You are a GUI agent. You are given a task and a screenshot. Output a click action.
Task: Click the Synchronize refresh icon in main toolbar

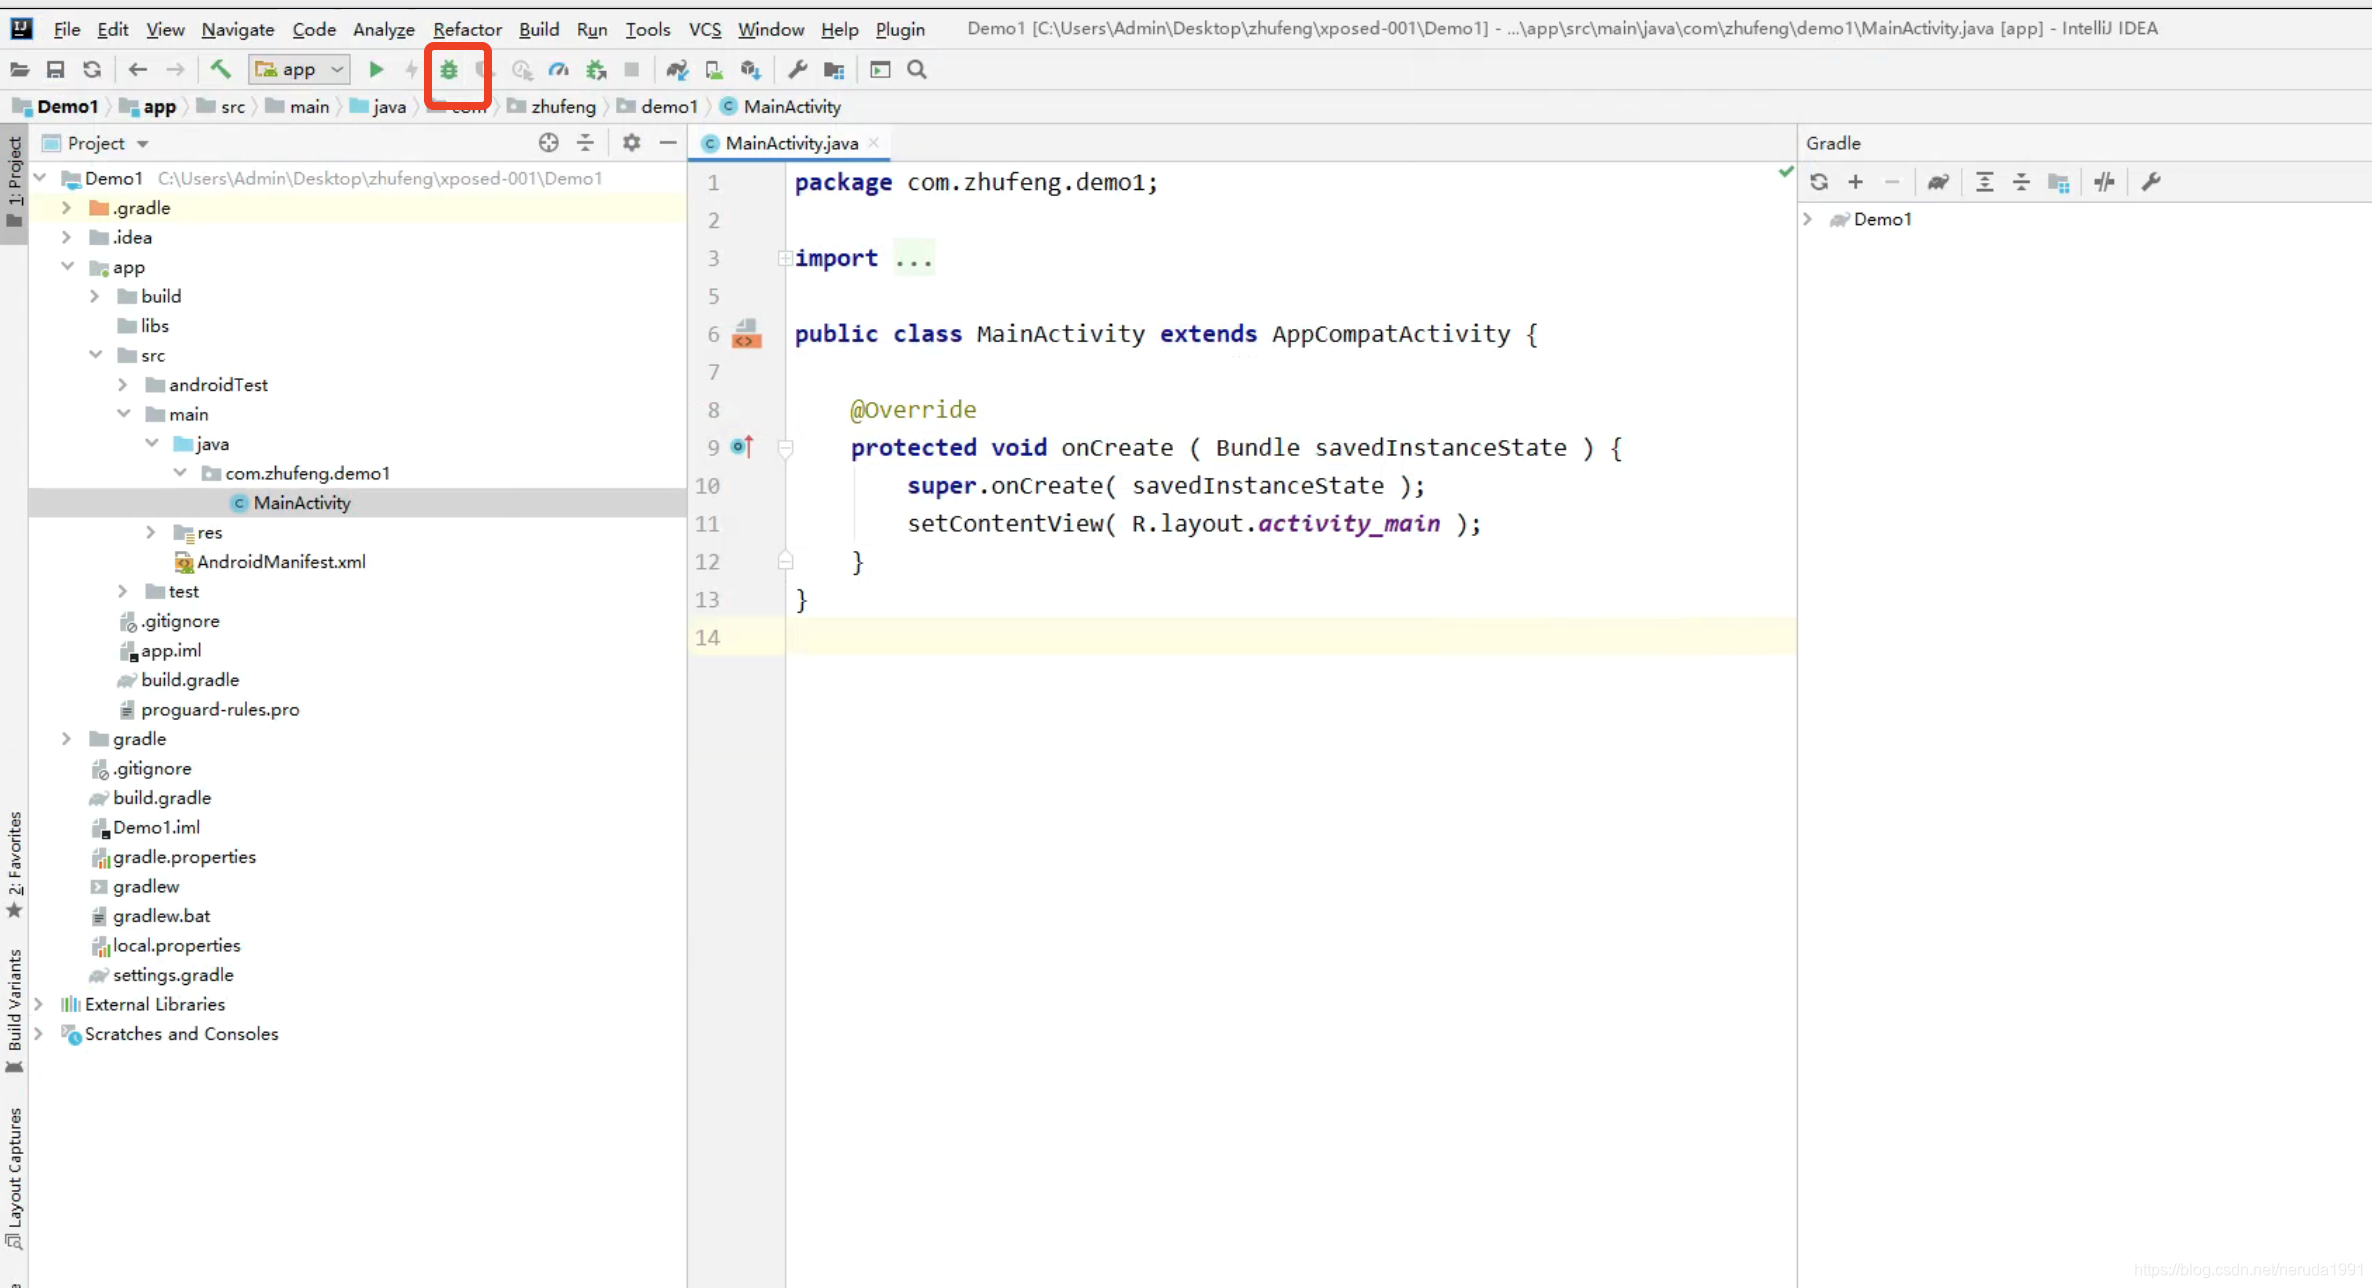coord(92,70)
